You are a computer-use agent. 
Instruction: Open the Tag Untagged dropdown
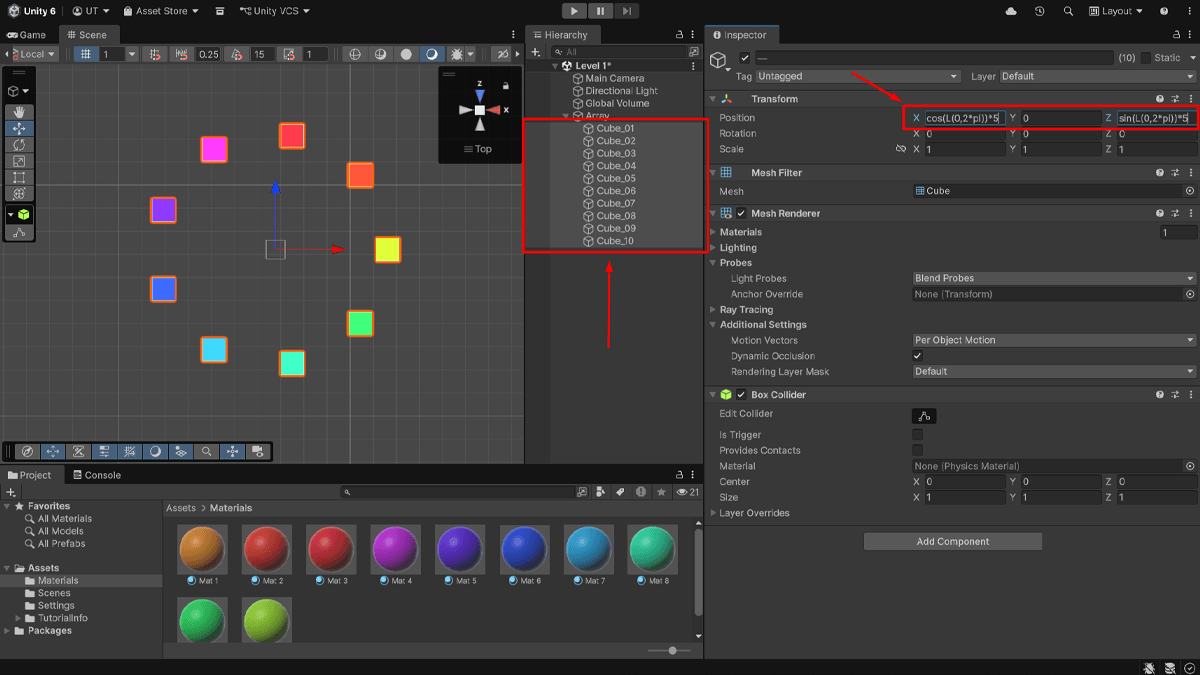pyautogui.click(x=858, y=76)
